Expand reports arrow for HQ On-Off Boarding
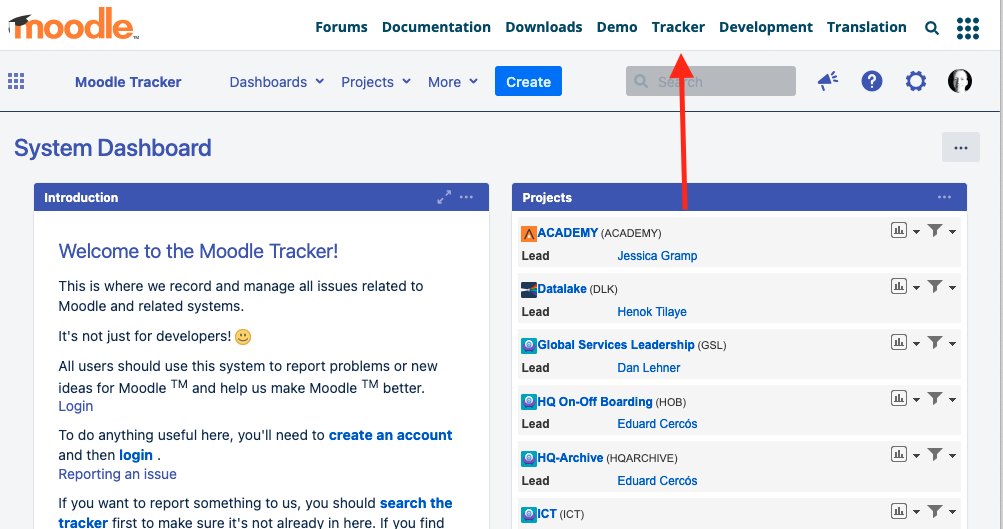This screenshot has height=529, width=1003. [x=916, y=400]
